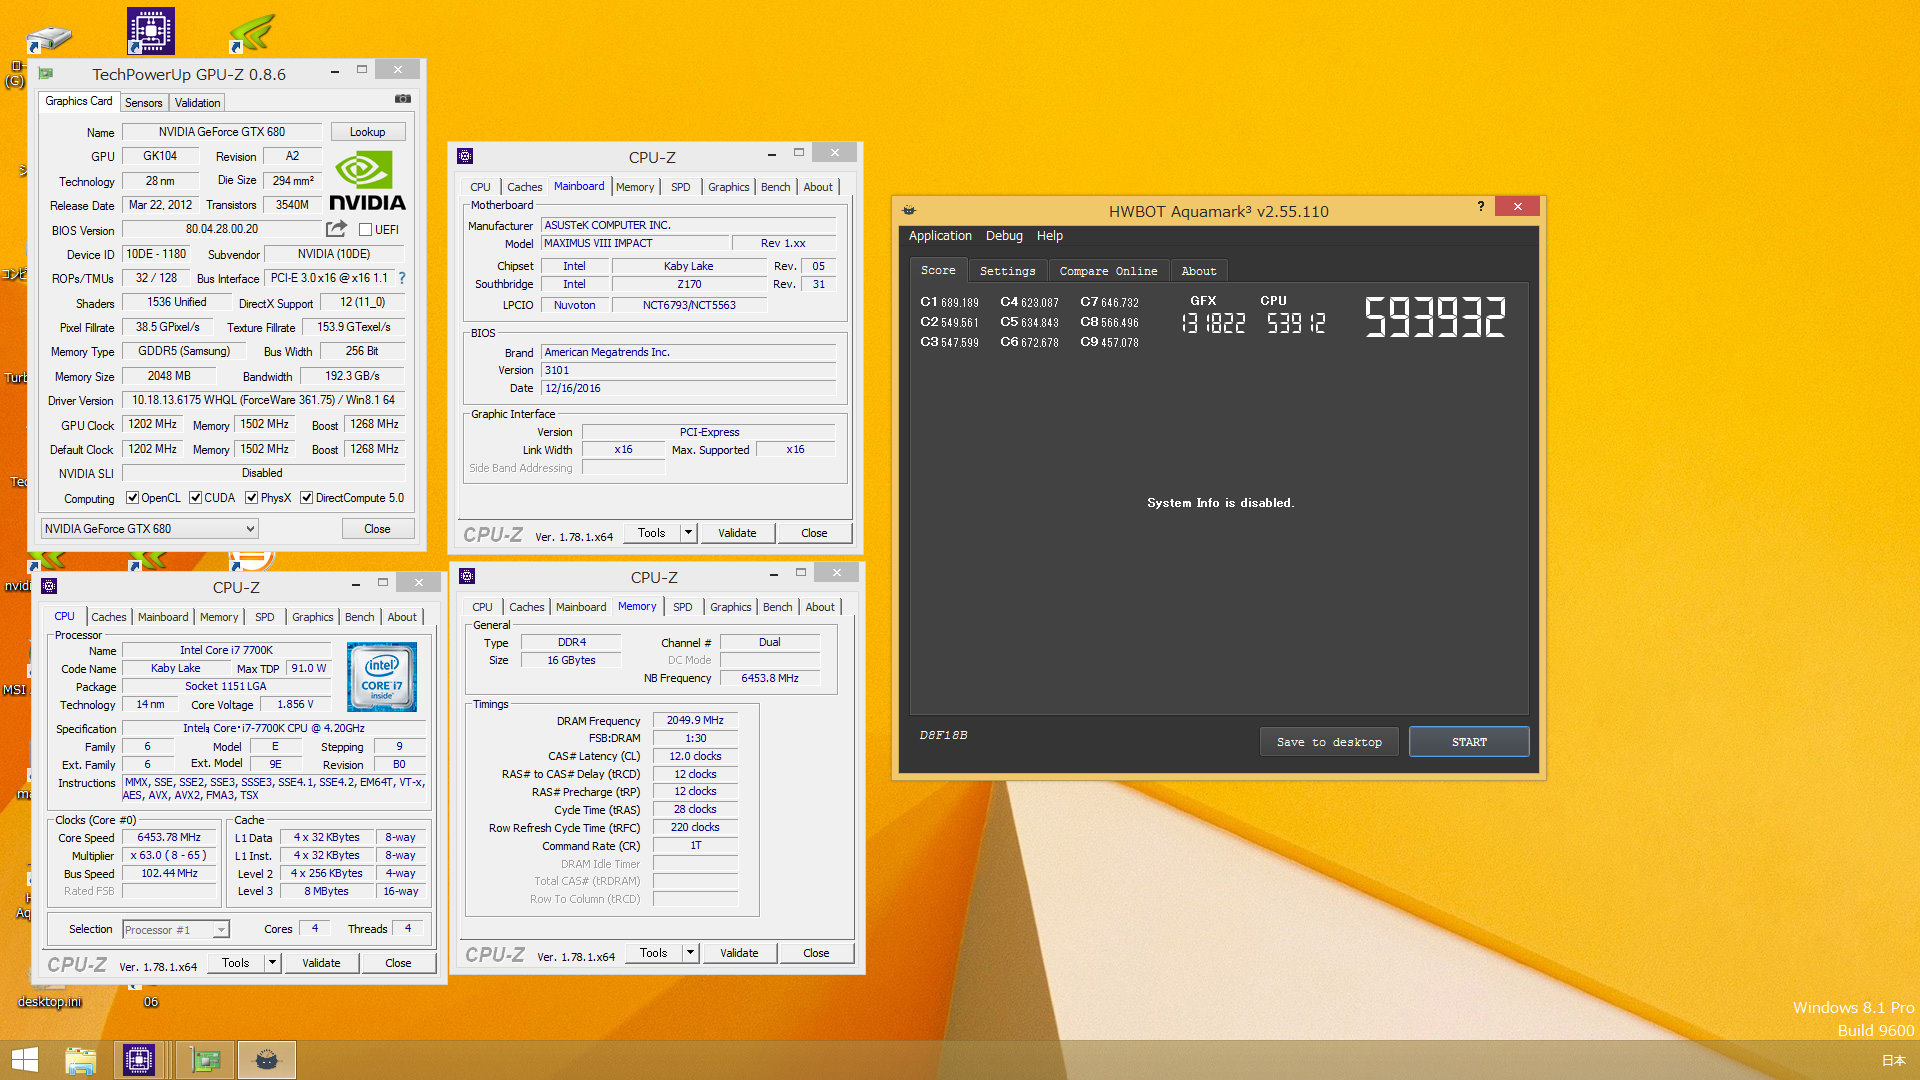Image resolution: width=1920 pixels, height=1080 pixels.
Task: Click the Intel Core i7 badge in CPU-Z
Action: click(382, 677)
